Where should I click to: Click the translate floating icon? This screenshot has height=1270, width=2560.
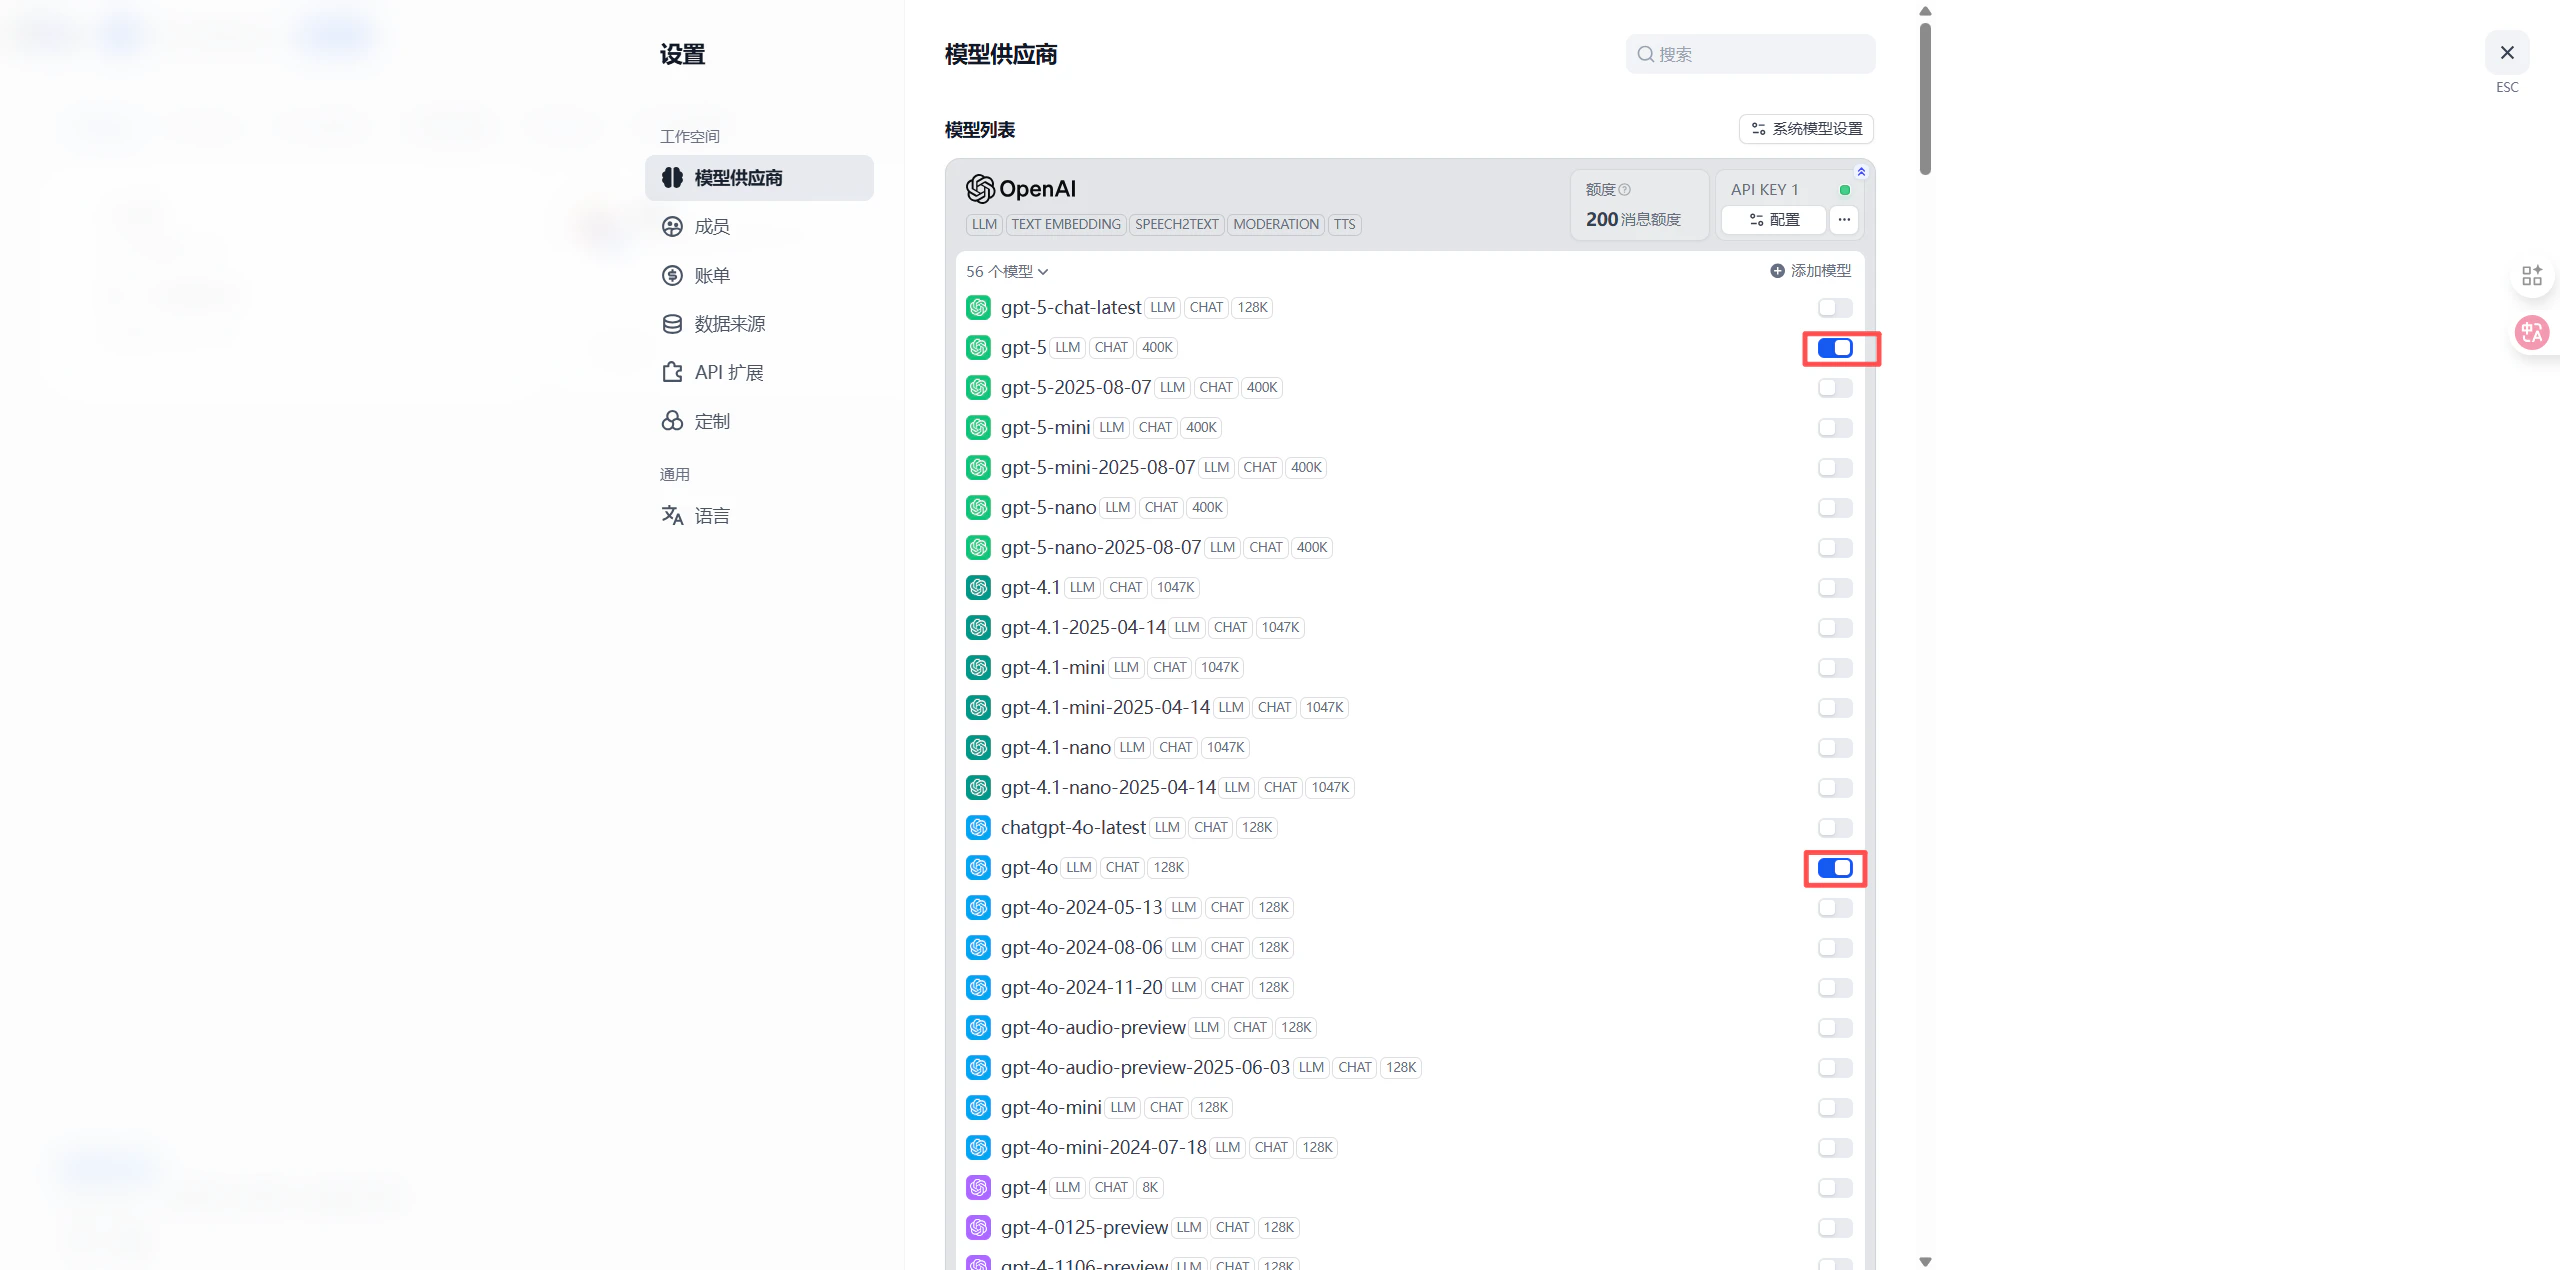[x=2532, y=332]
